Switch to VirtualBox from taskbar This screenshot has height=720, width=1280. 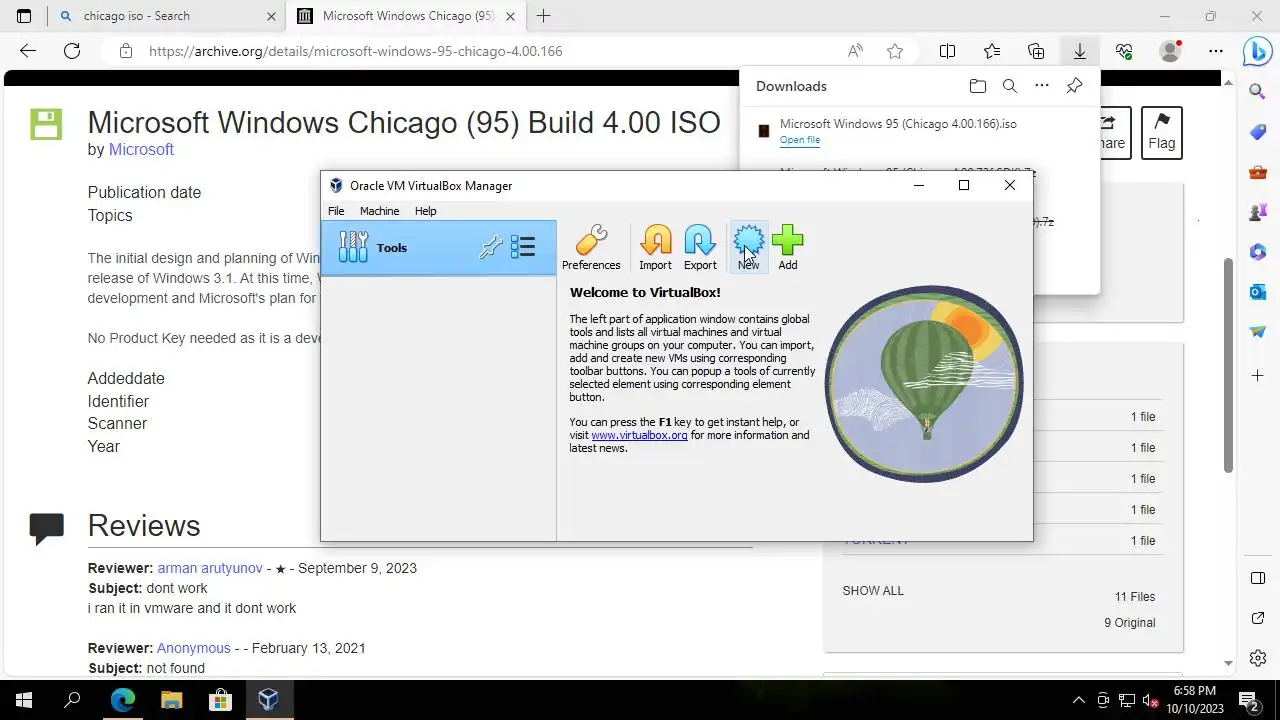[268, 700]
